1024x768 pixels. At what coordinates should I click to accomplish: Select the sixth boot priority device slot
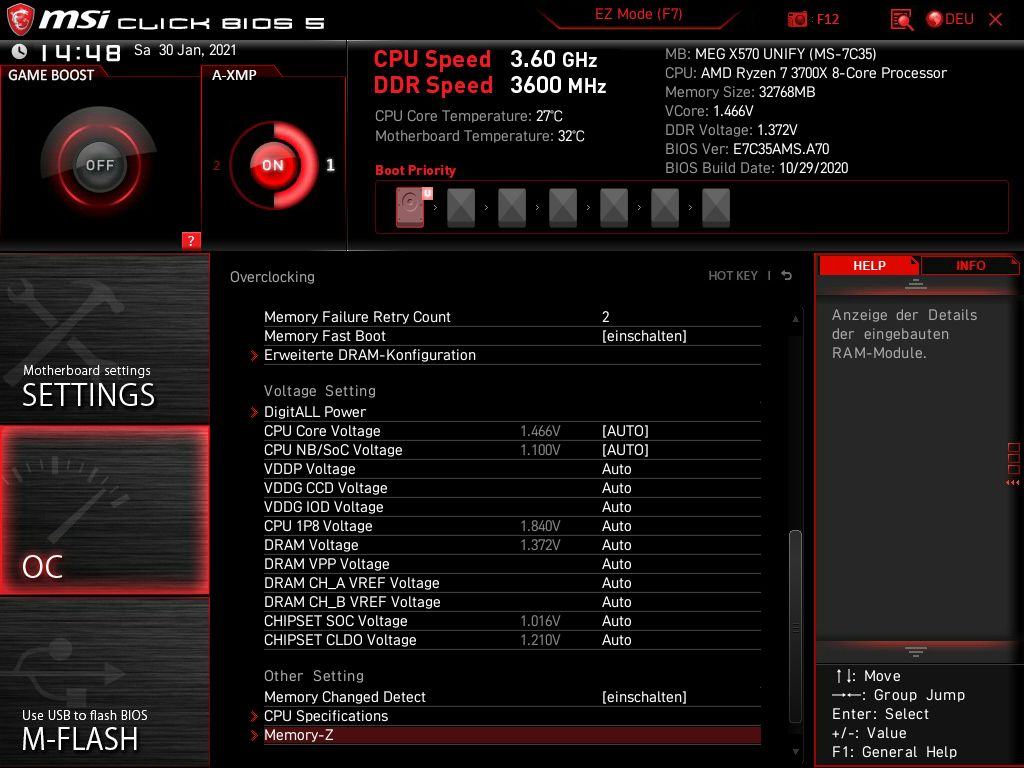(665, 208)
